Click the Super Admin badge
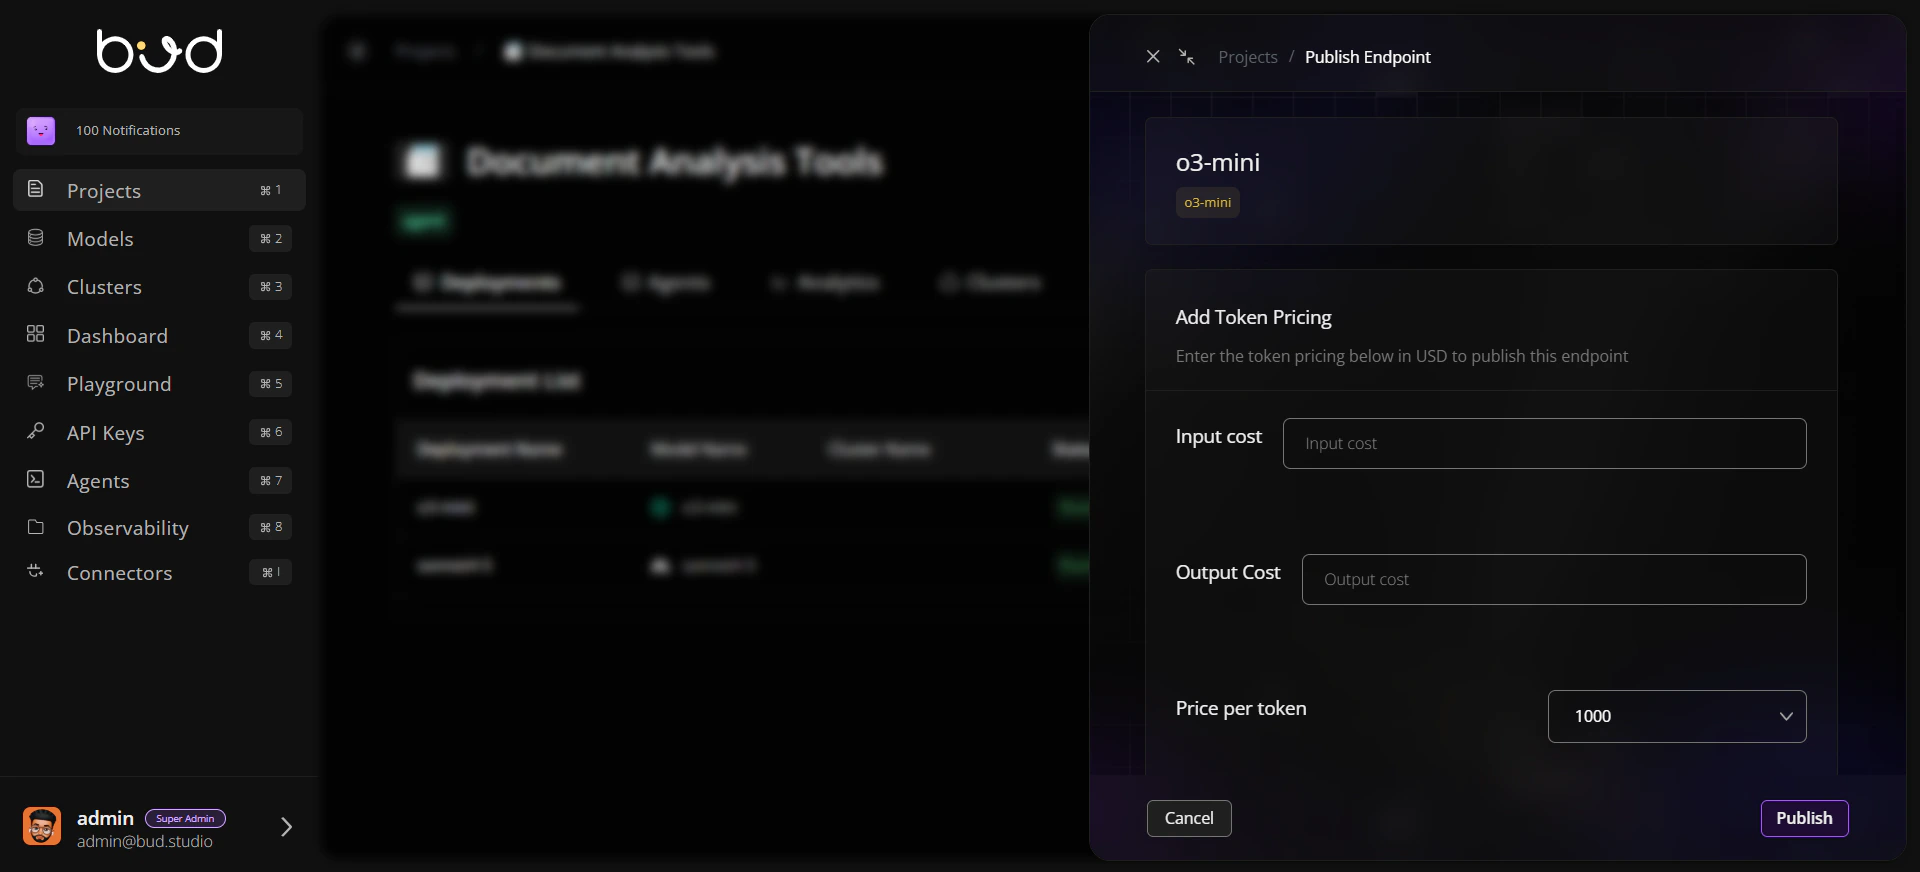Viewport: 1920px width, 872px height. pyautogui.click(x=185, y=818)
